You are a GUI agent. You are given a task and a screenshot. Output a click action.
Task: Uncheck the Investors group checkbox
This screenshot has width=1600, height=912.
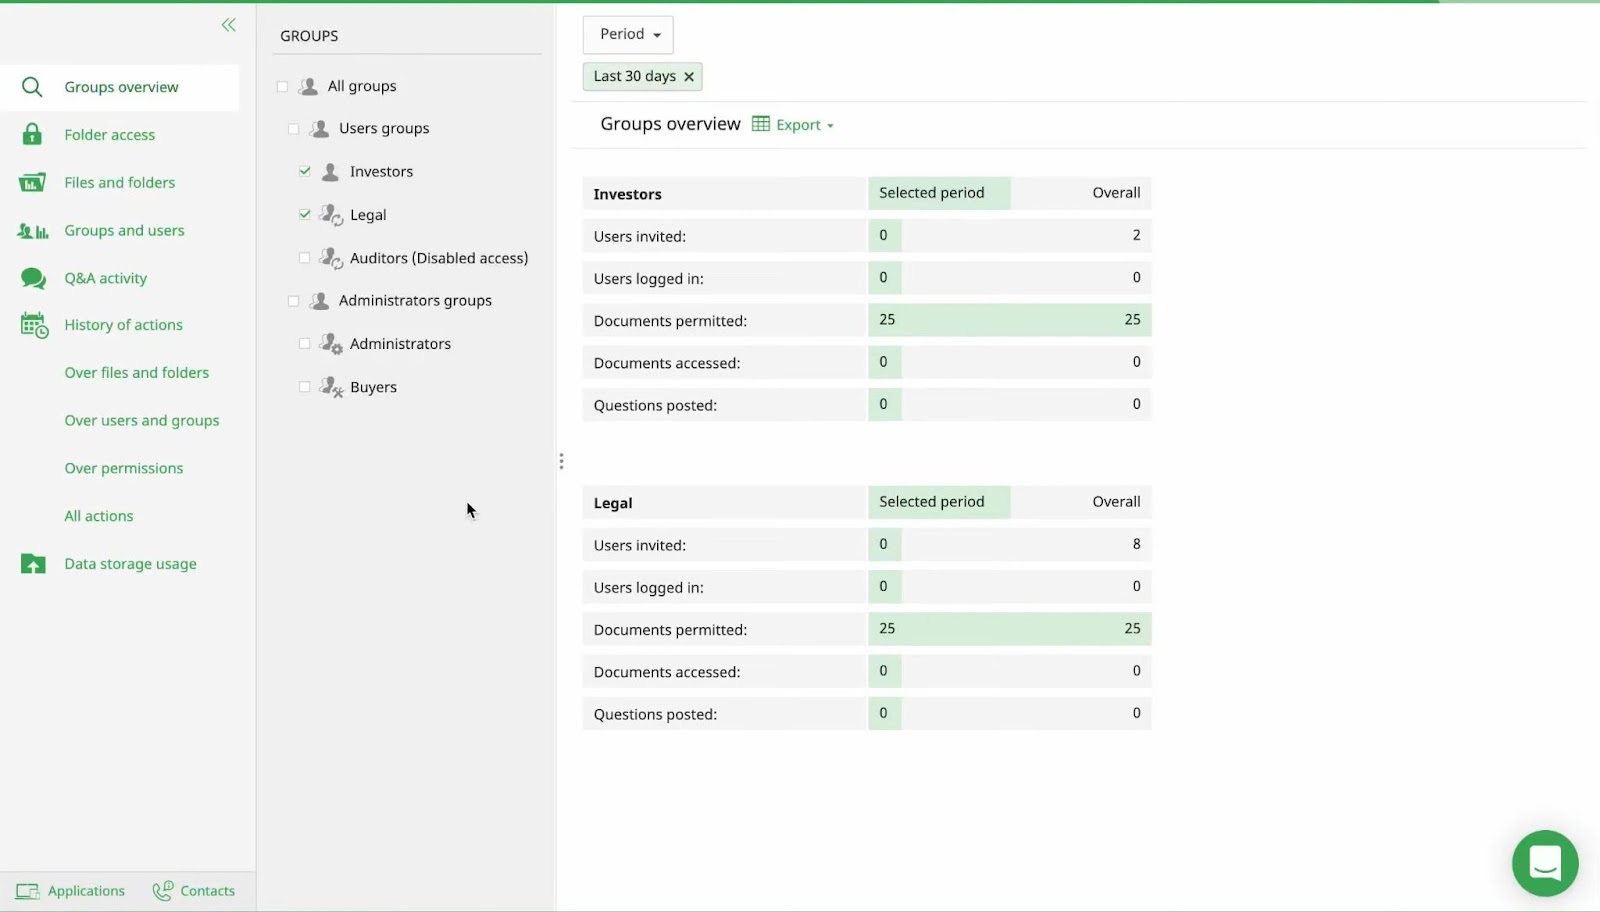click(305, 171)
